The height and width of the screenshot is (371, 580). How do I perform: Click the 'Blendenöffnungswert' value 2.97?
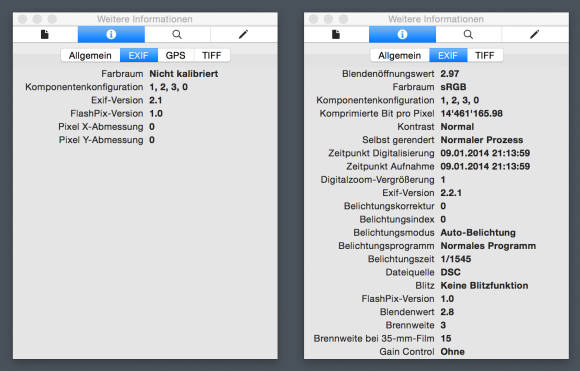point(449,74)
